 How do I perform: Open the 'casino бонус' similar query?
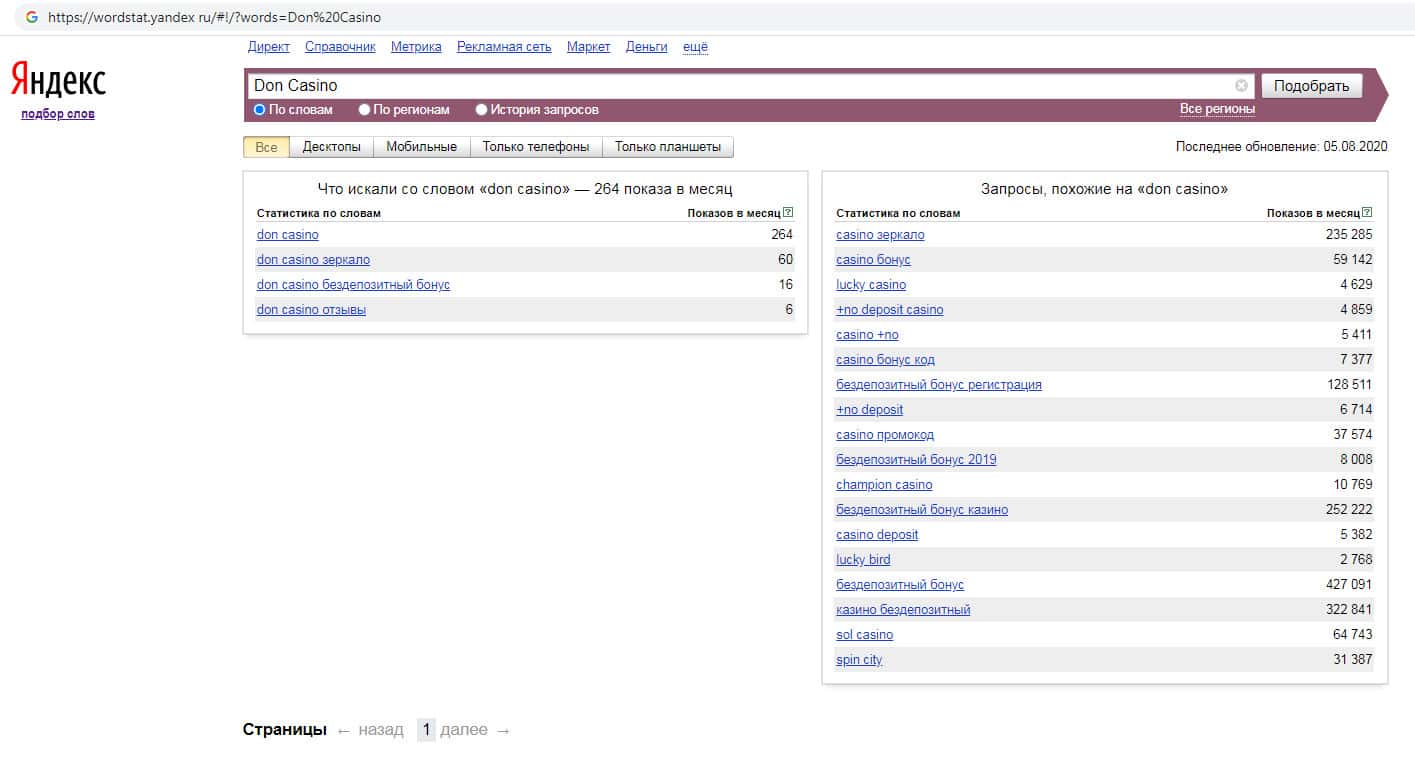coord(873,260)
